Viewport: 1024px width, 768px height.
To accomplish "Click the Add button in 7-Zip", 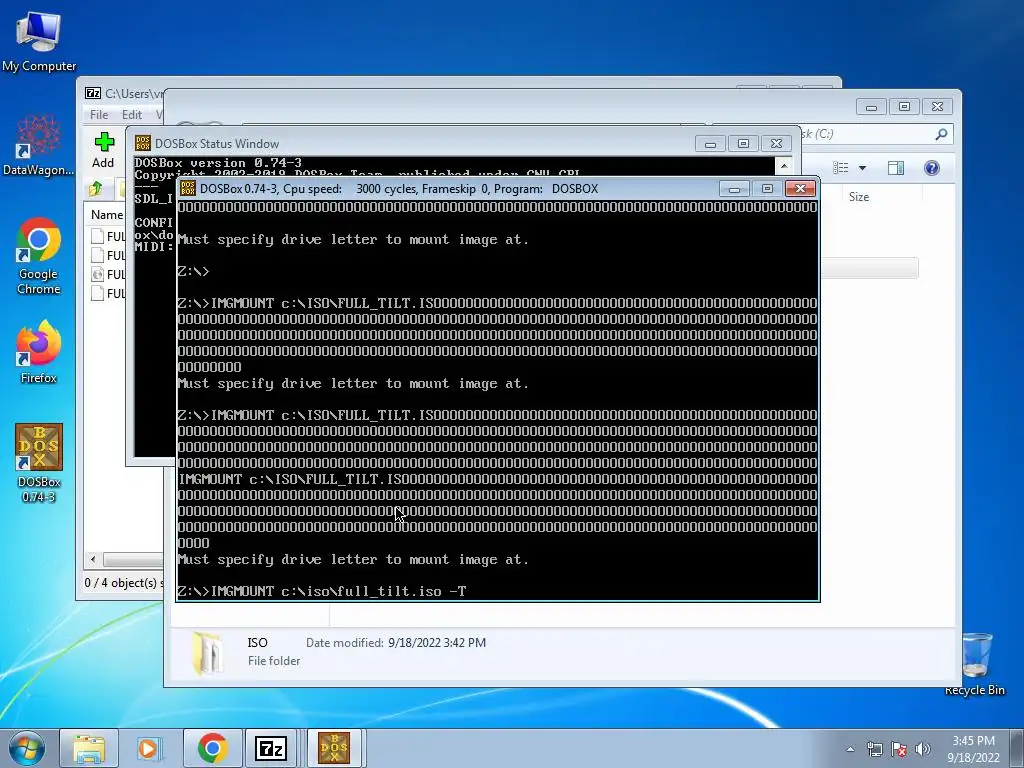I will pyautogui.click(x=103, y=151).
